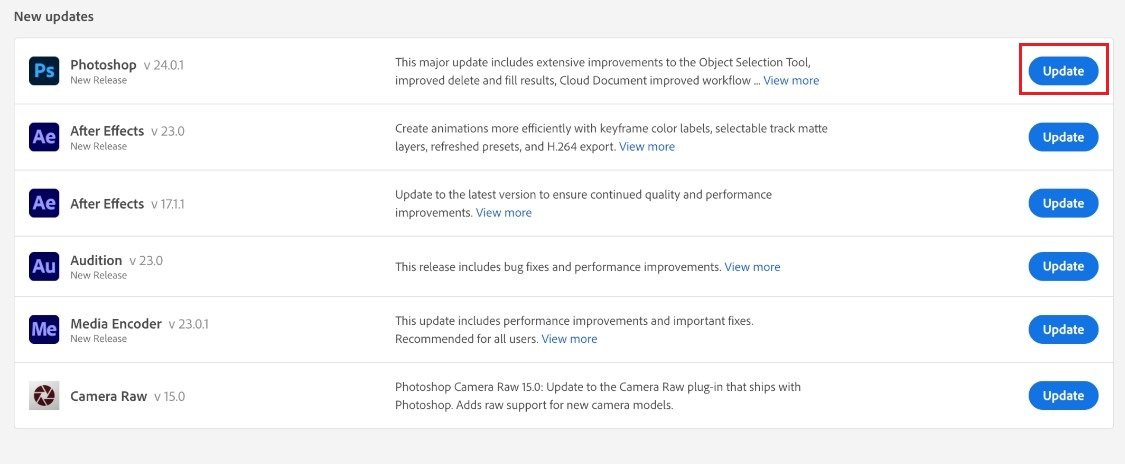The height and width of the screenshot is (464, 1125).
Task: Open View more for After Effects v17.1.1
Action: [x=504, y=212]
